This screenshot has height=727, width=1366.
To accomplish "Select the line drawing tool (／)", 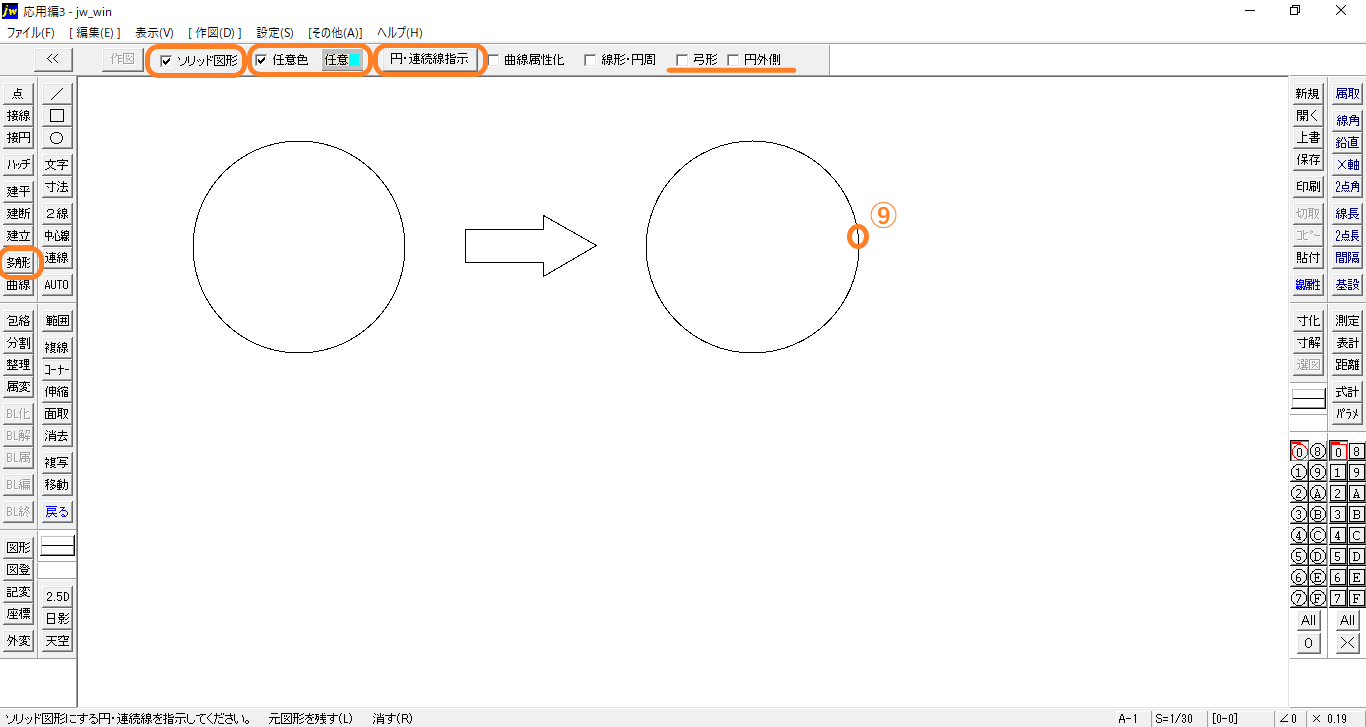I will click(57, 93).
